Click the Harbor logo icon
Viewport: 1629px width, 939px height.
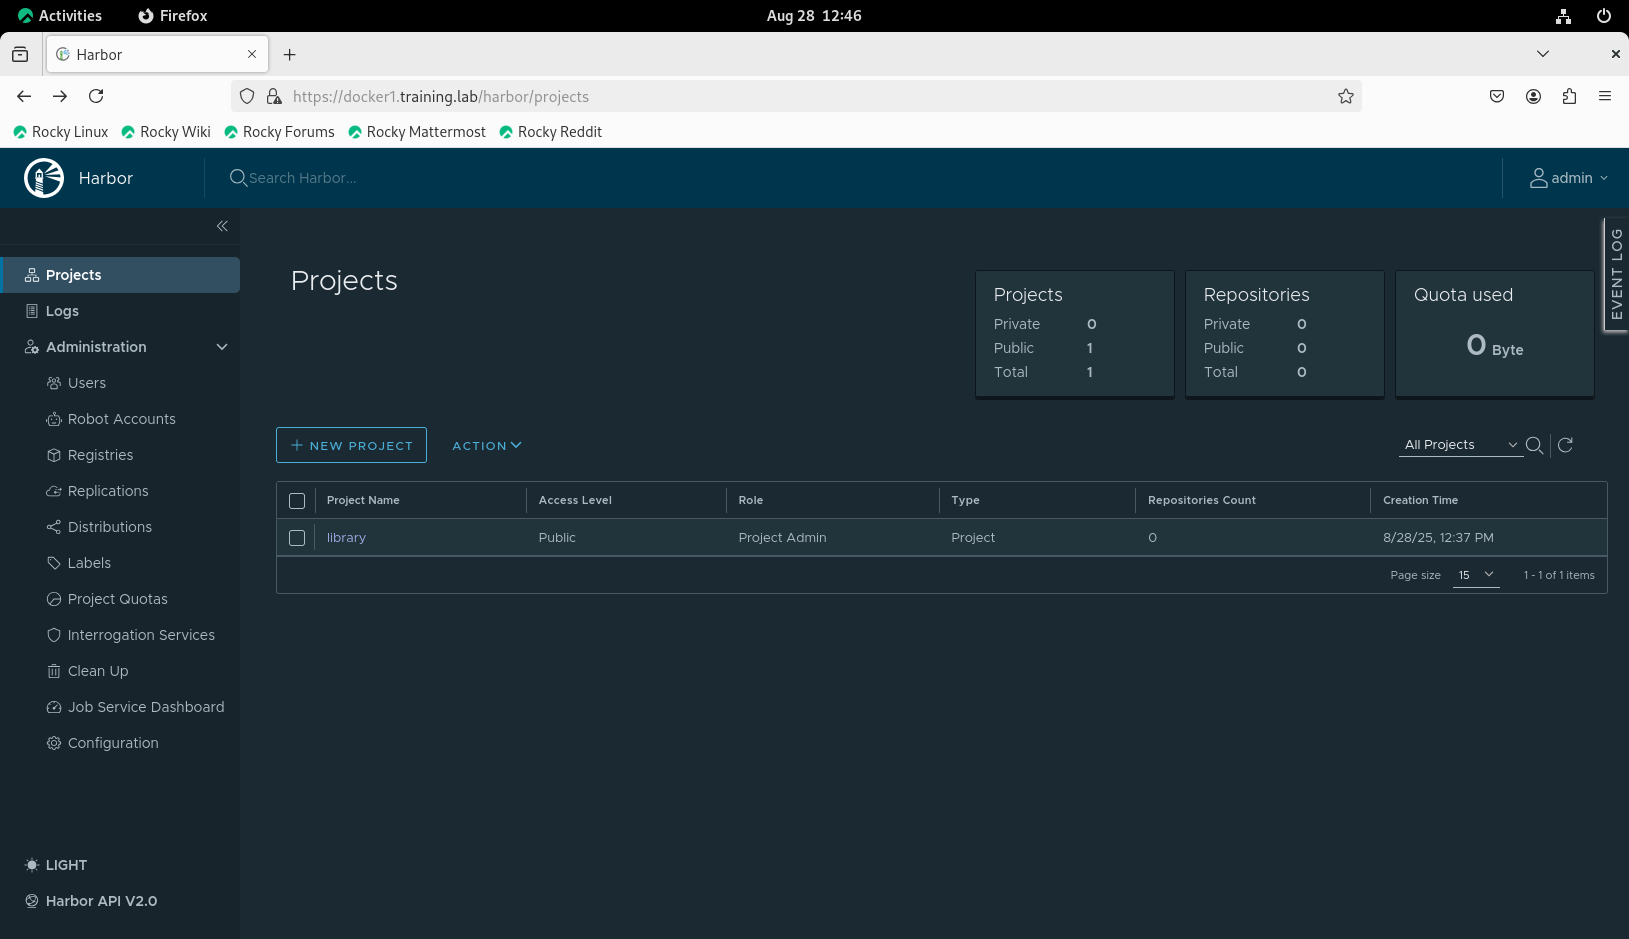click(x=44, y=178)
